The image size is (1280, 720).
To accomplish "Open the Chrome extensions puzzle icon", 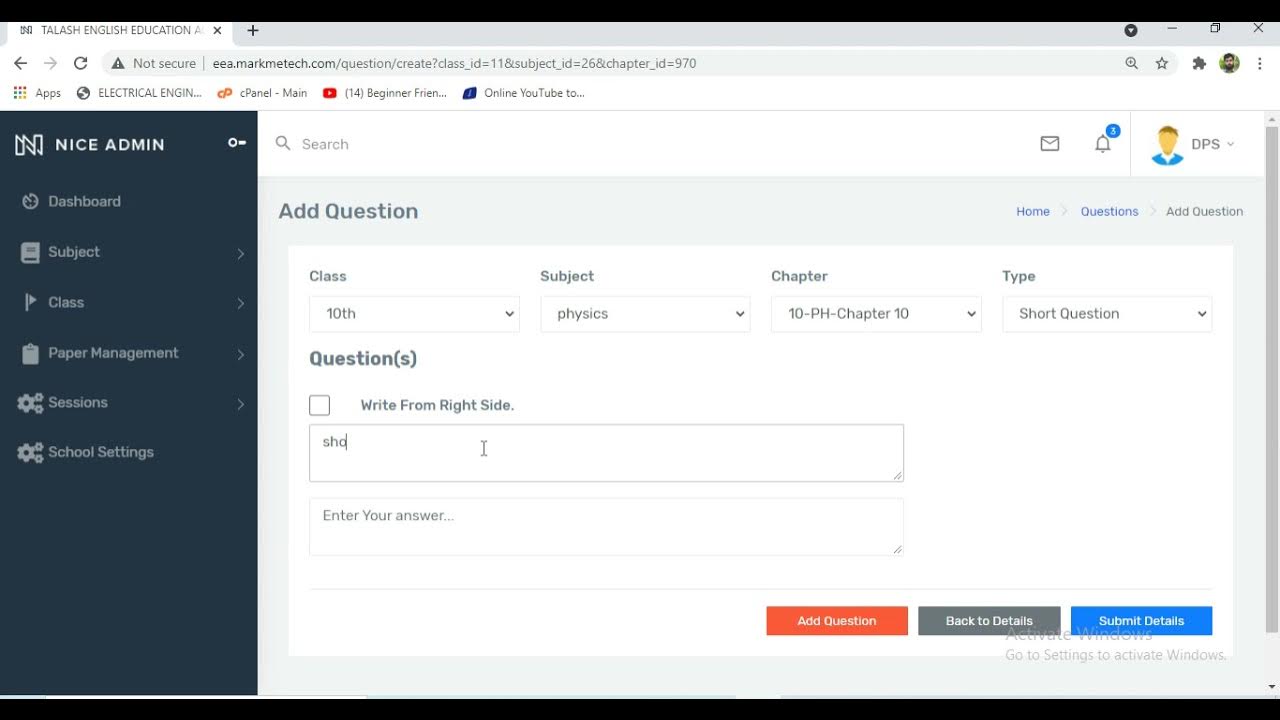I will [x=1199, y=63].
